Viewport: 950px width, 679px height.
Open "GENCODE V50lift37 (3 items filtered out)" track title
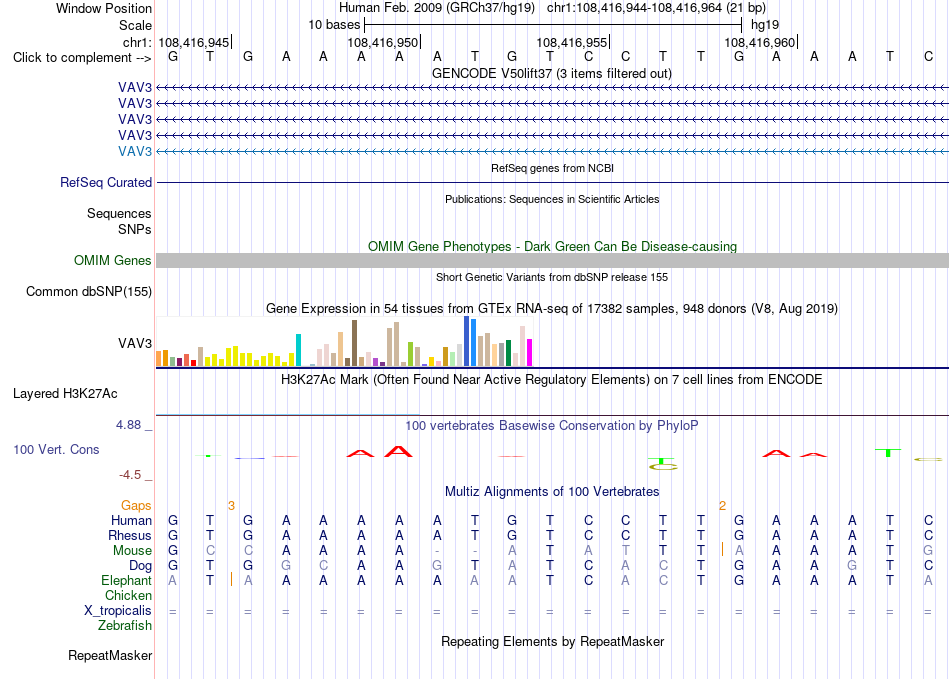(552, 73)
